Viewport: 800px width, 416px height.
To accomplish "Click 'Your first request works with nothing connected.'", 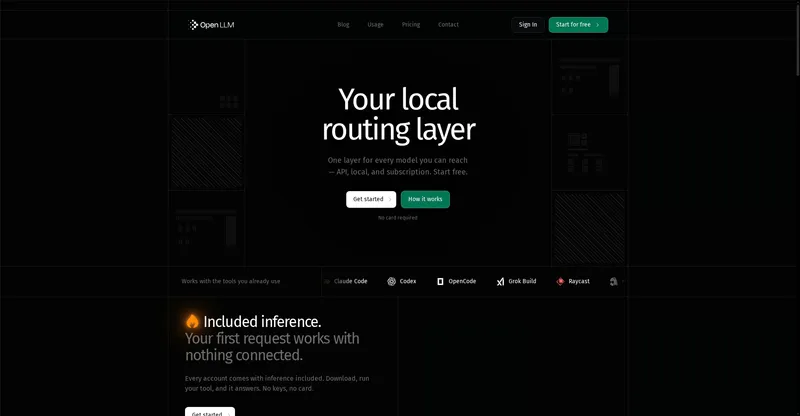I will (x=272, y=347).
